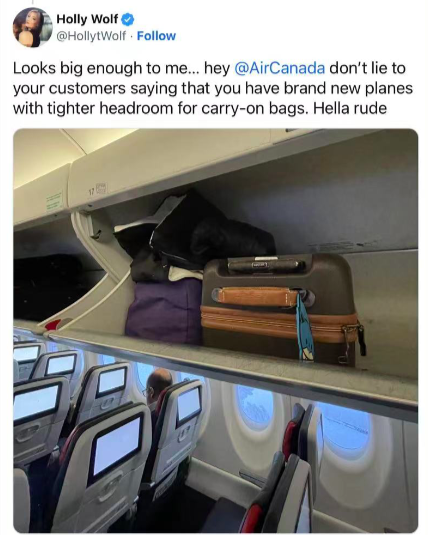Open the @HollytWolf handle
428x535 pixels.
(x=91, y=35)
